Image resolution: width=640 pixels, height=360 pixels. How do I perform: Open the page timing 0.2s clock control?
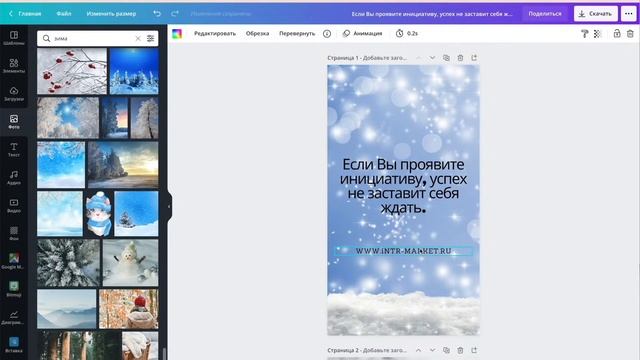point(407,33)
